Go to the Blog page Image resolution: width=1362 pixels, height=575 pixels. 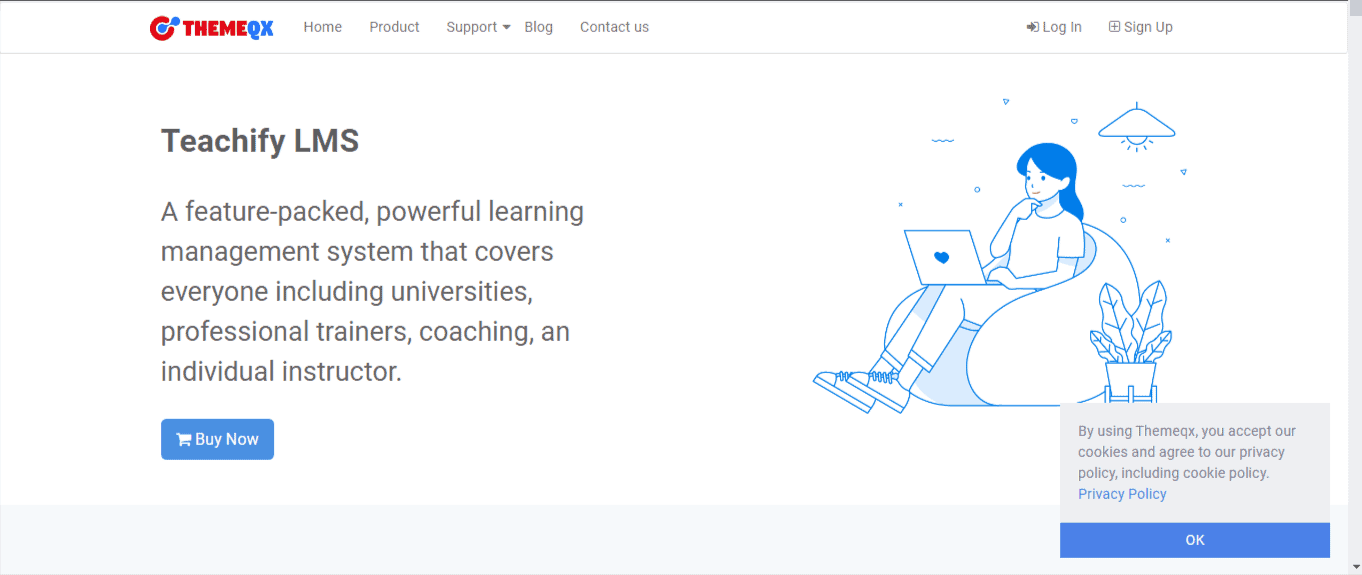[539, 27]
